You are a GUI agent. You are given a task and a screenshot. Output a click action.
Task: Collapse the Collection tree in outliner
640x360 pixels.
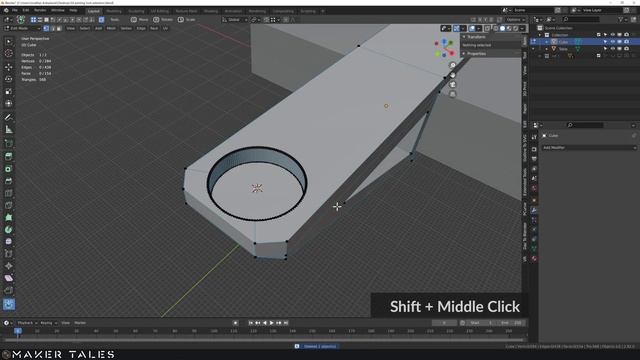[x=540, y=35]
